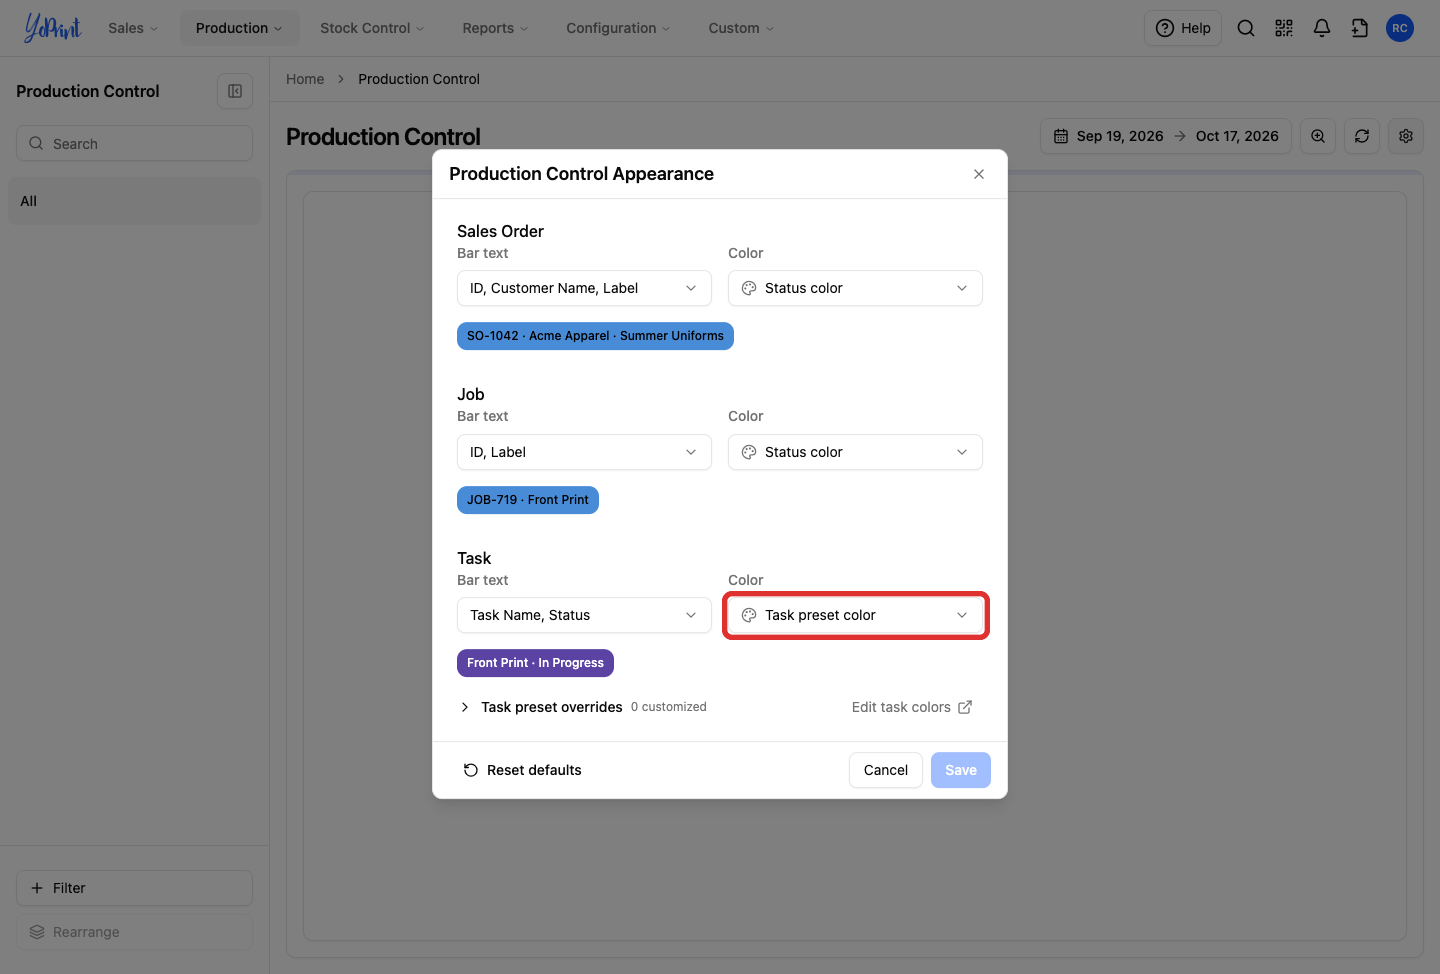Click the JOB-719 Front Print preview bar
The width and height of the screenshot is (1440, 974).
528,500
